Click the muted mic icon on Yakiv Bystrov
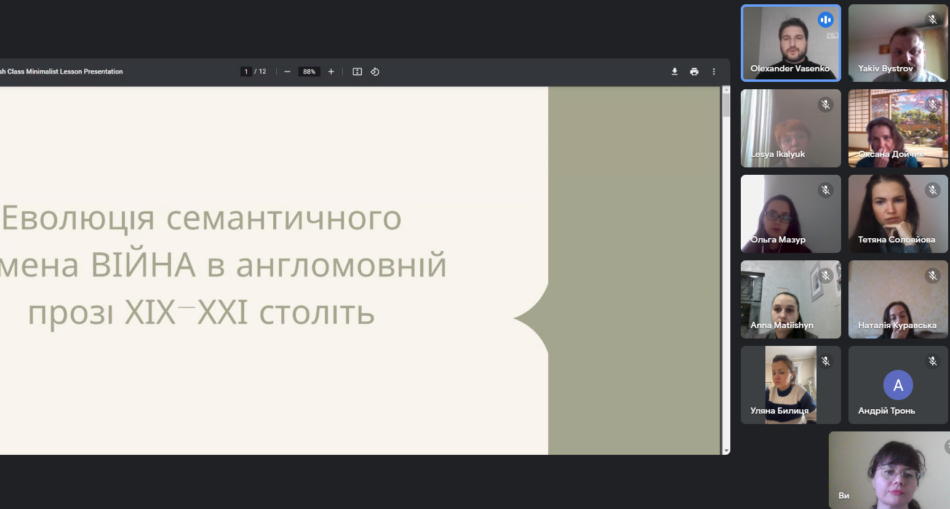The image size is (950, 509). (932, 20)
